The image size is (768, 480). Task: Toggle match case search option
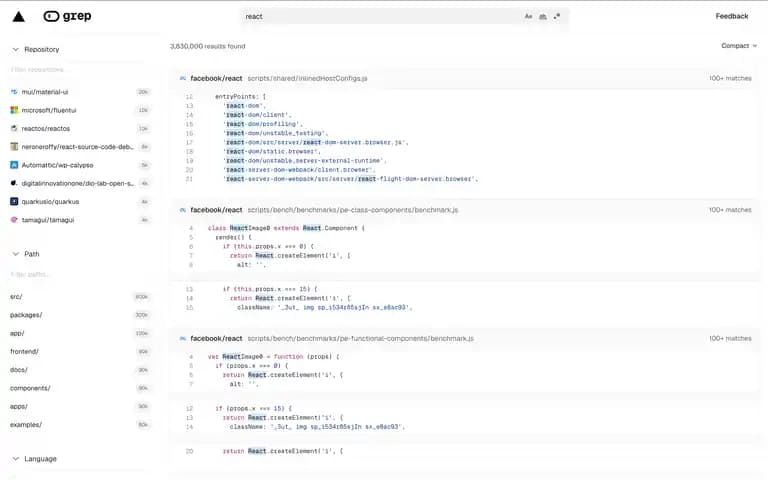click(528, 17)
